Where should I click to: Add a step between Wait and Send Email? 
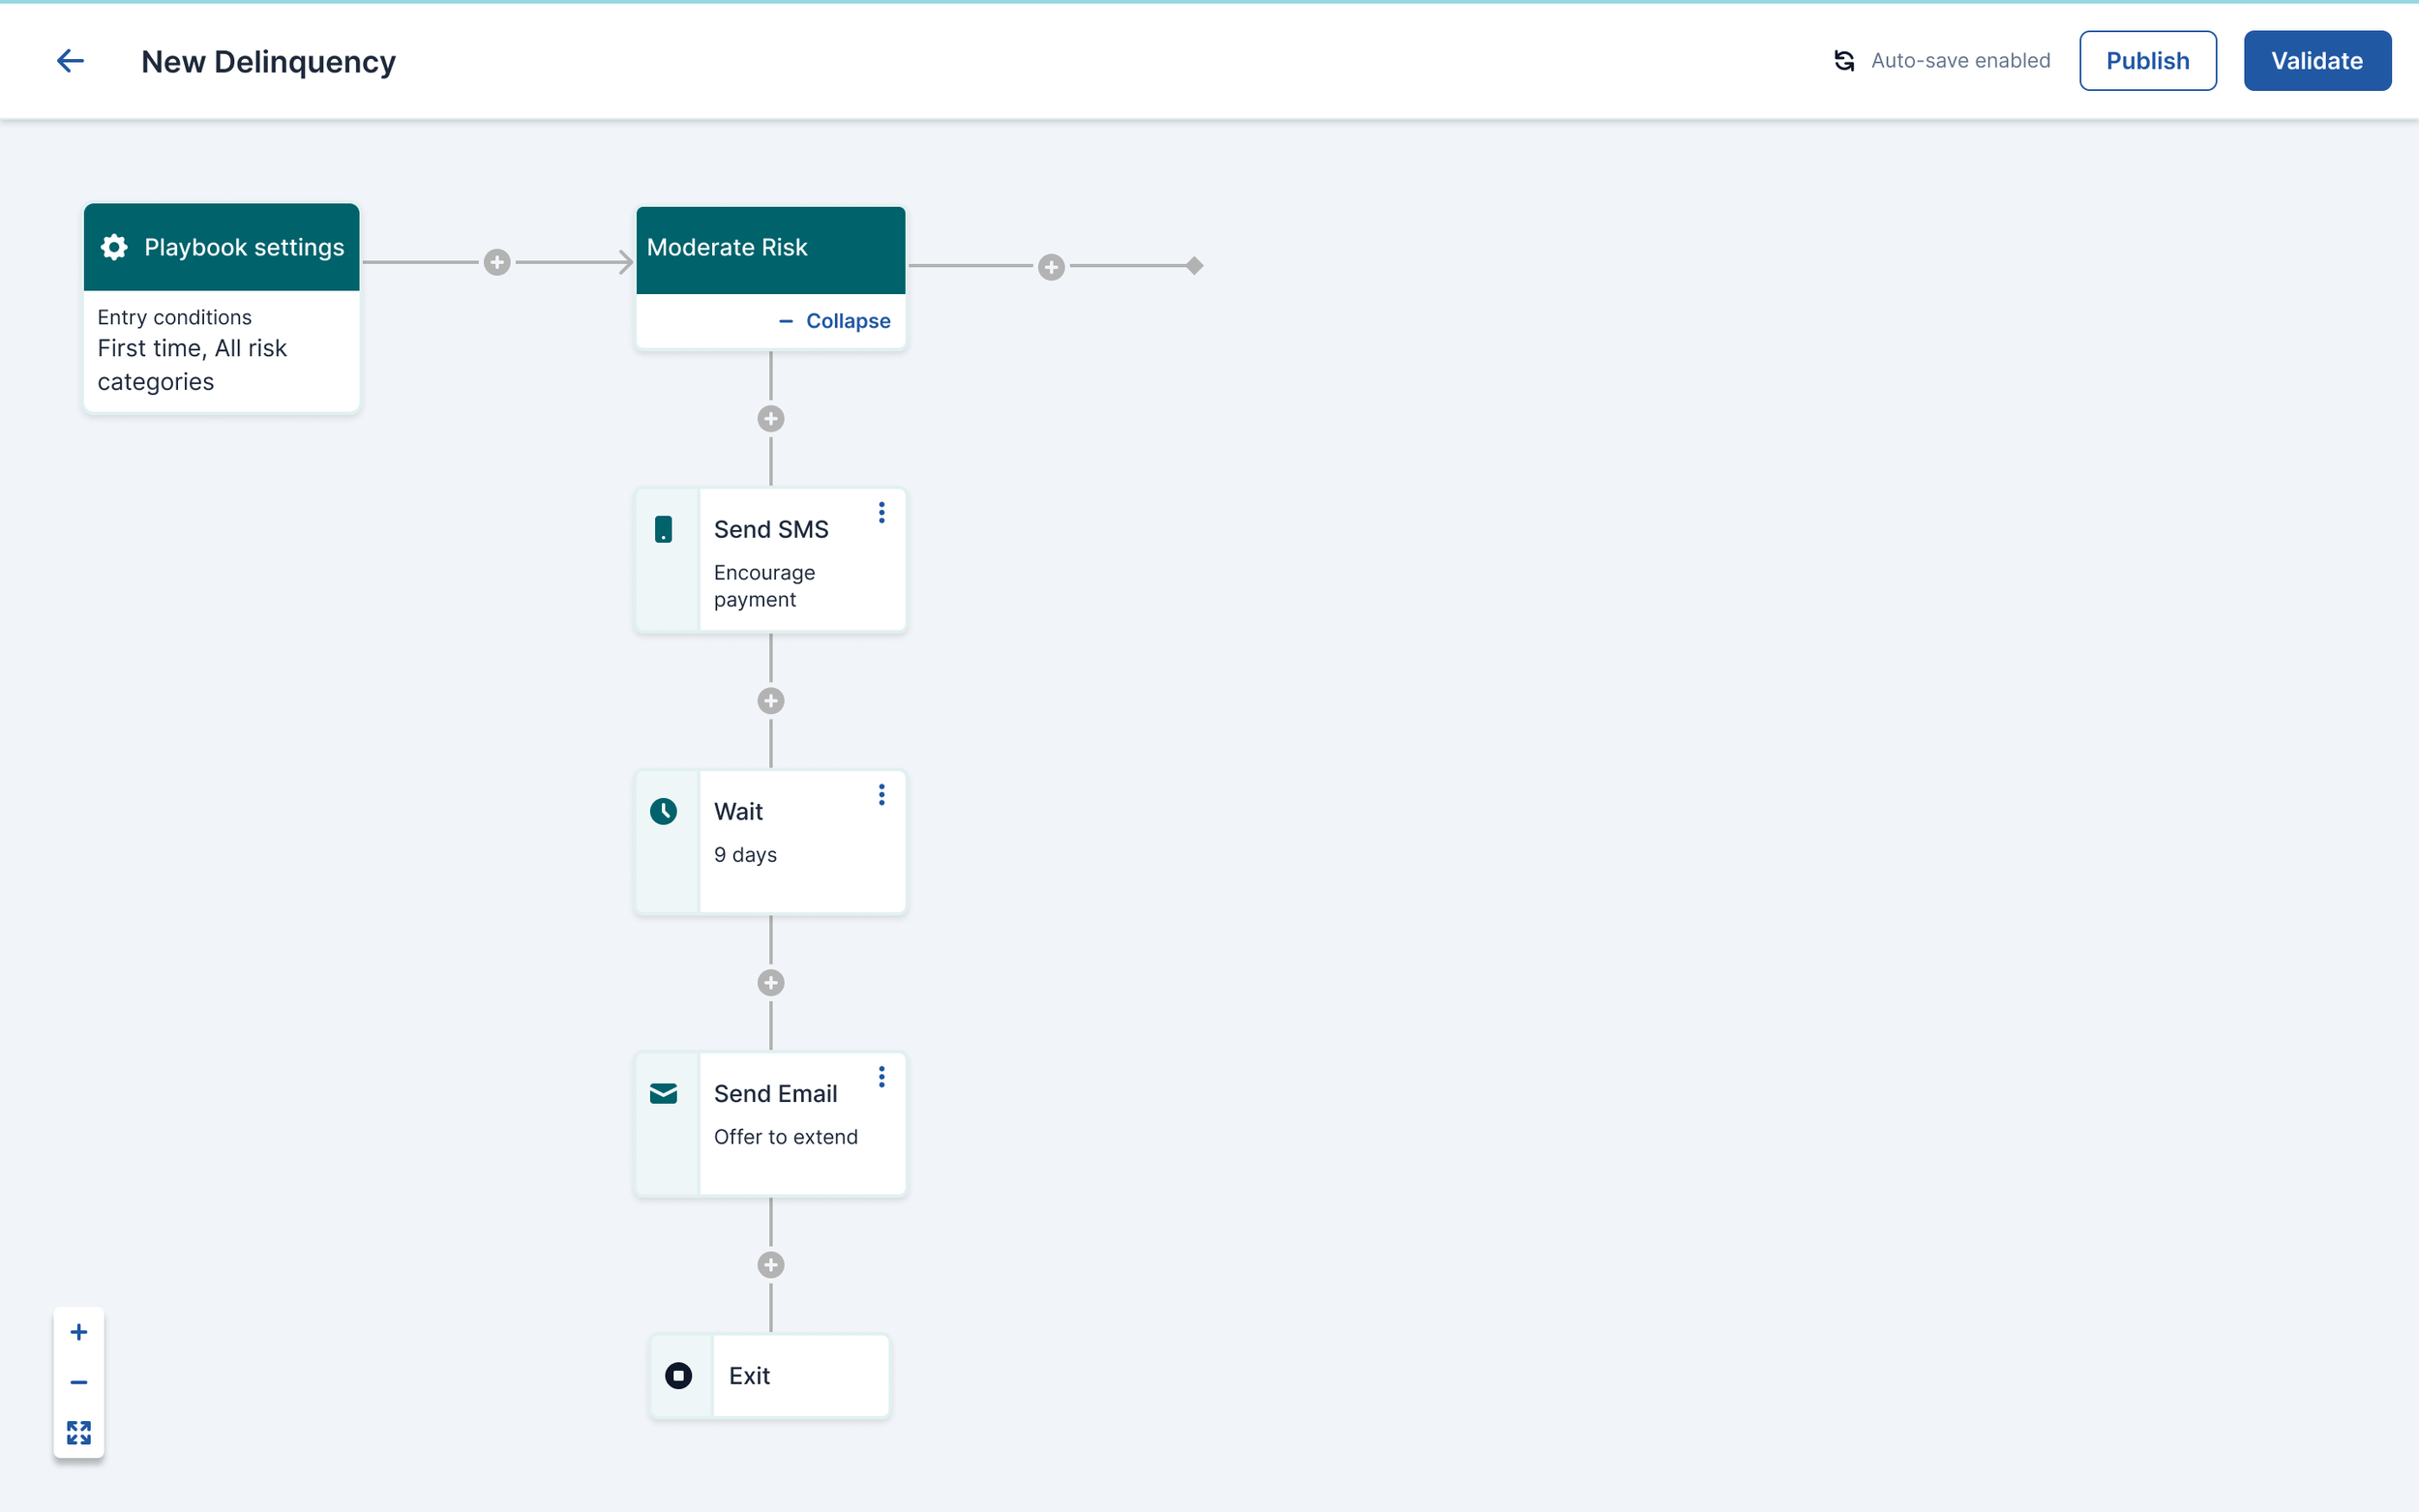(x=770, y=983)
